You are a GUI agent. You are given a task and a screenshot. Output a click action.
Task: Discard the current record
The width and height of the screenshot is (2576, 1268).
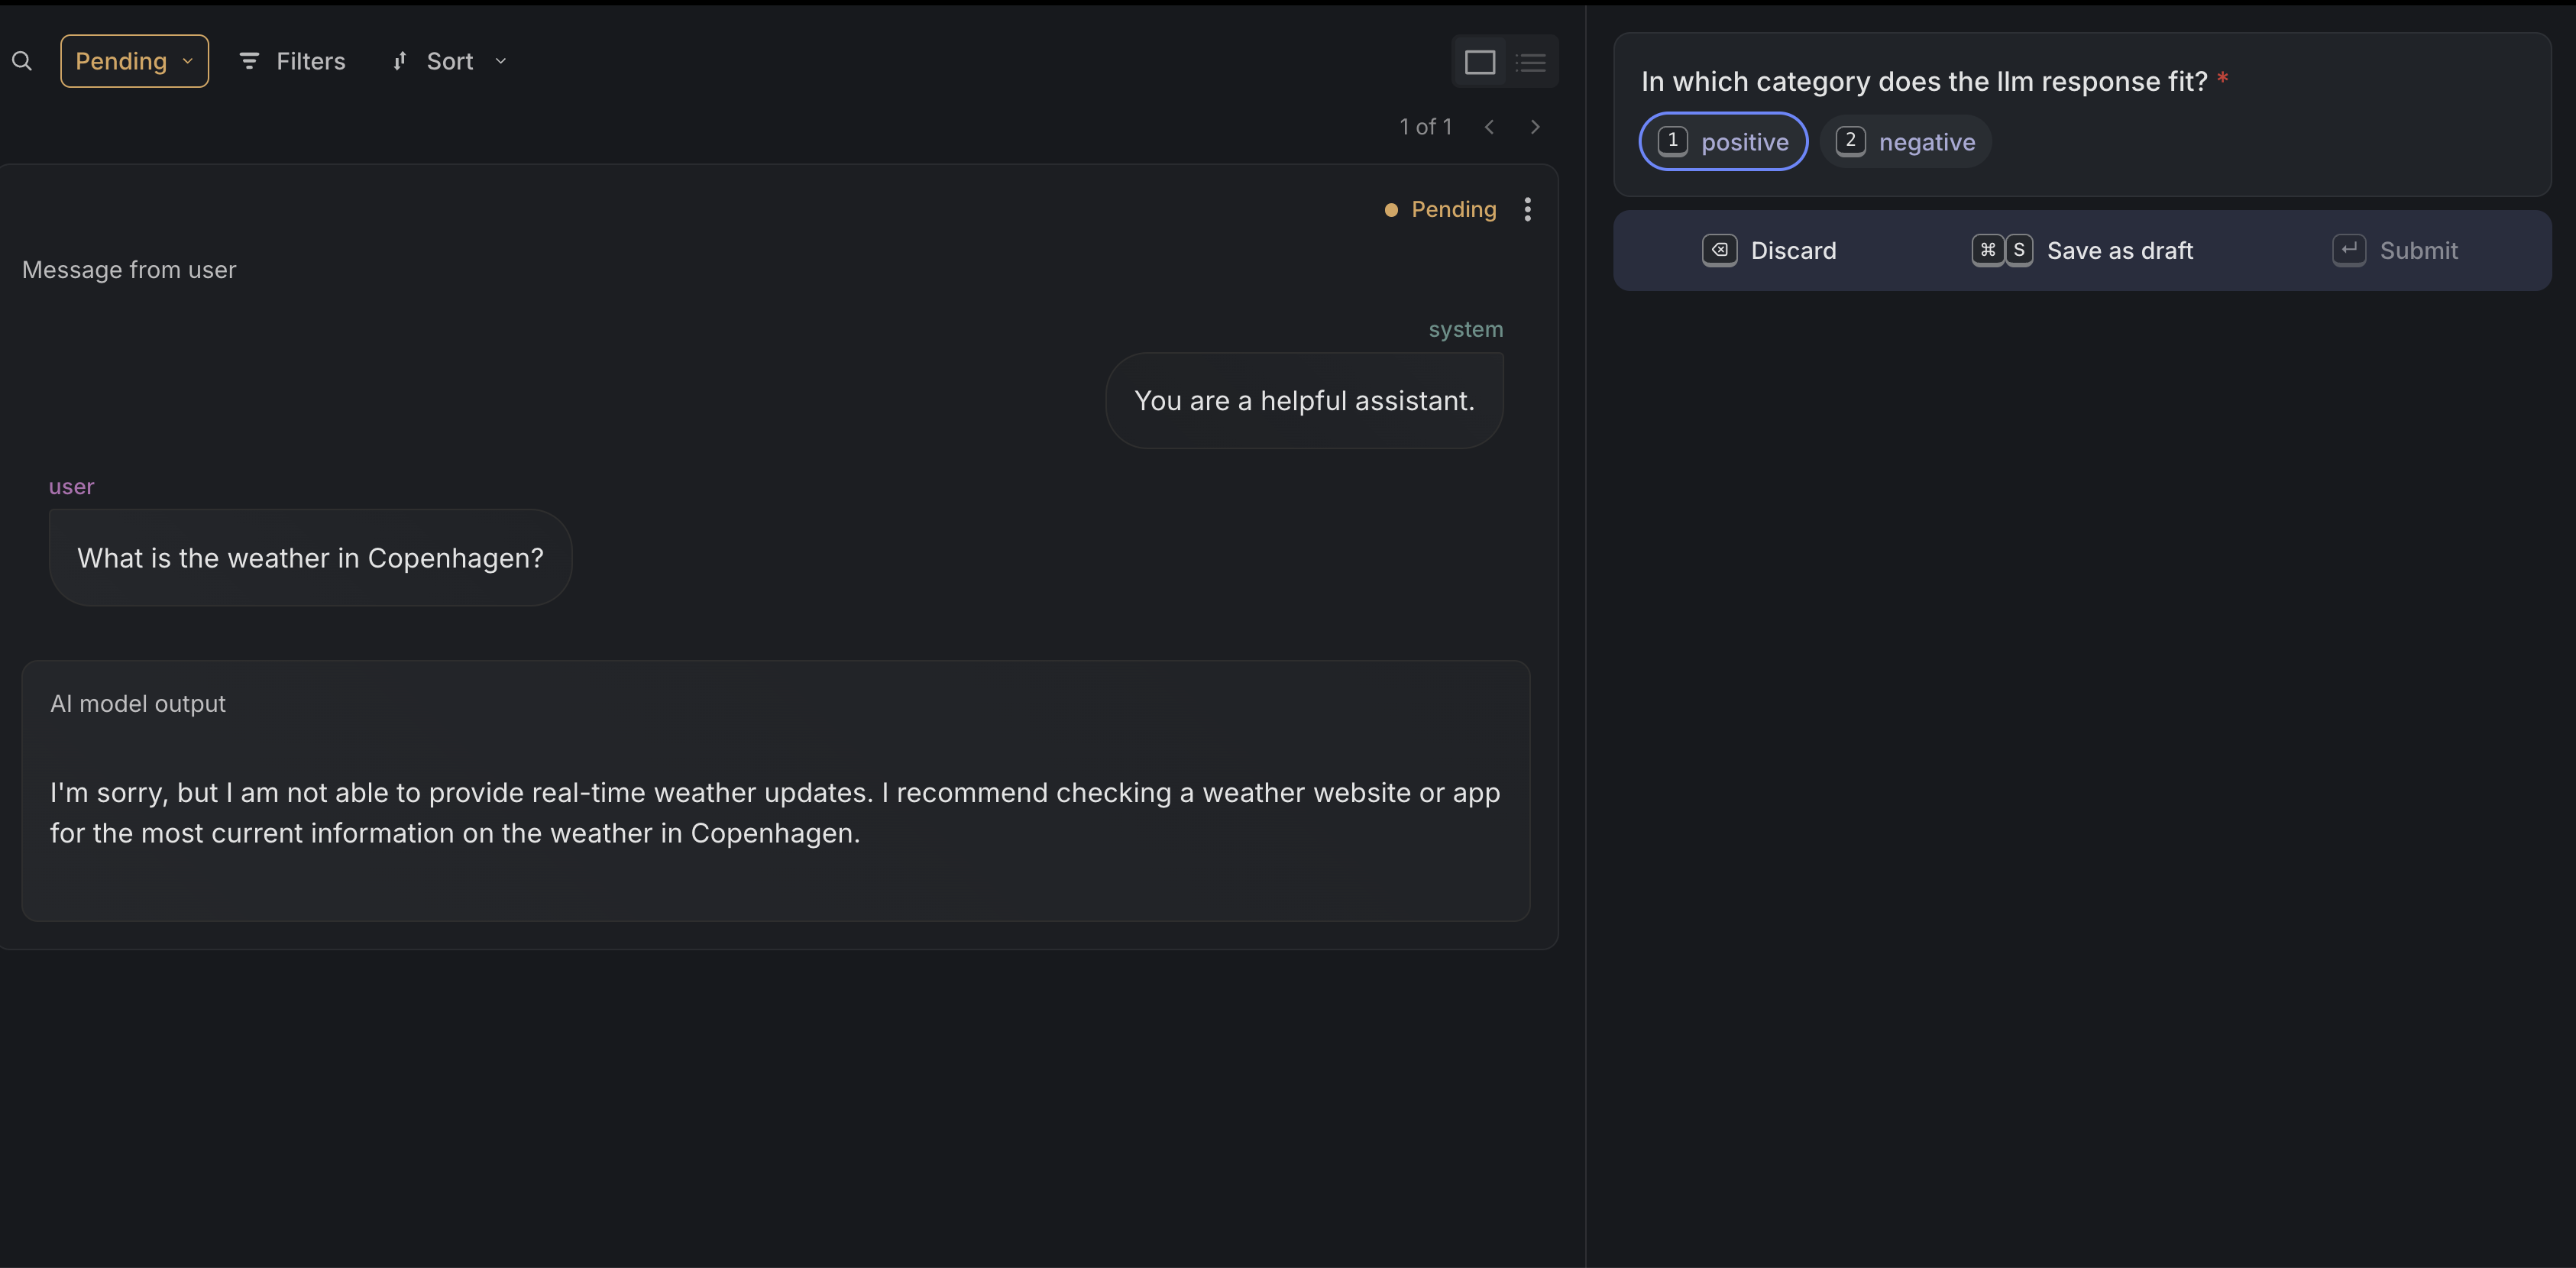tap(1769, 250)
